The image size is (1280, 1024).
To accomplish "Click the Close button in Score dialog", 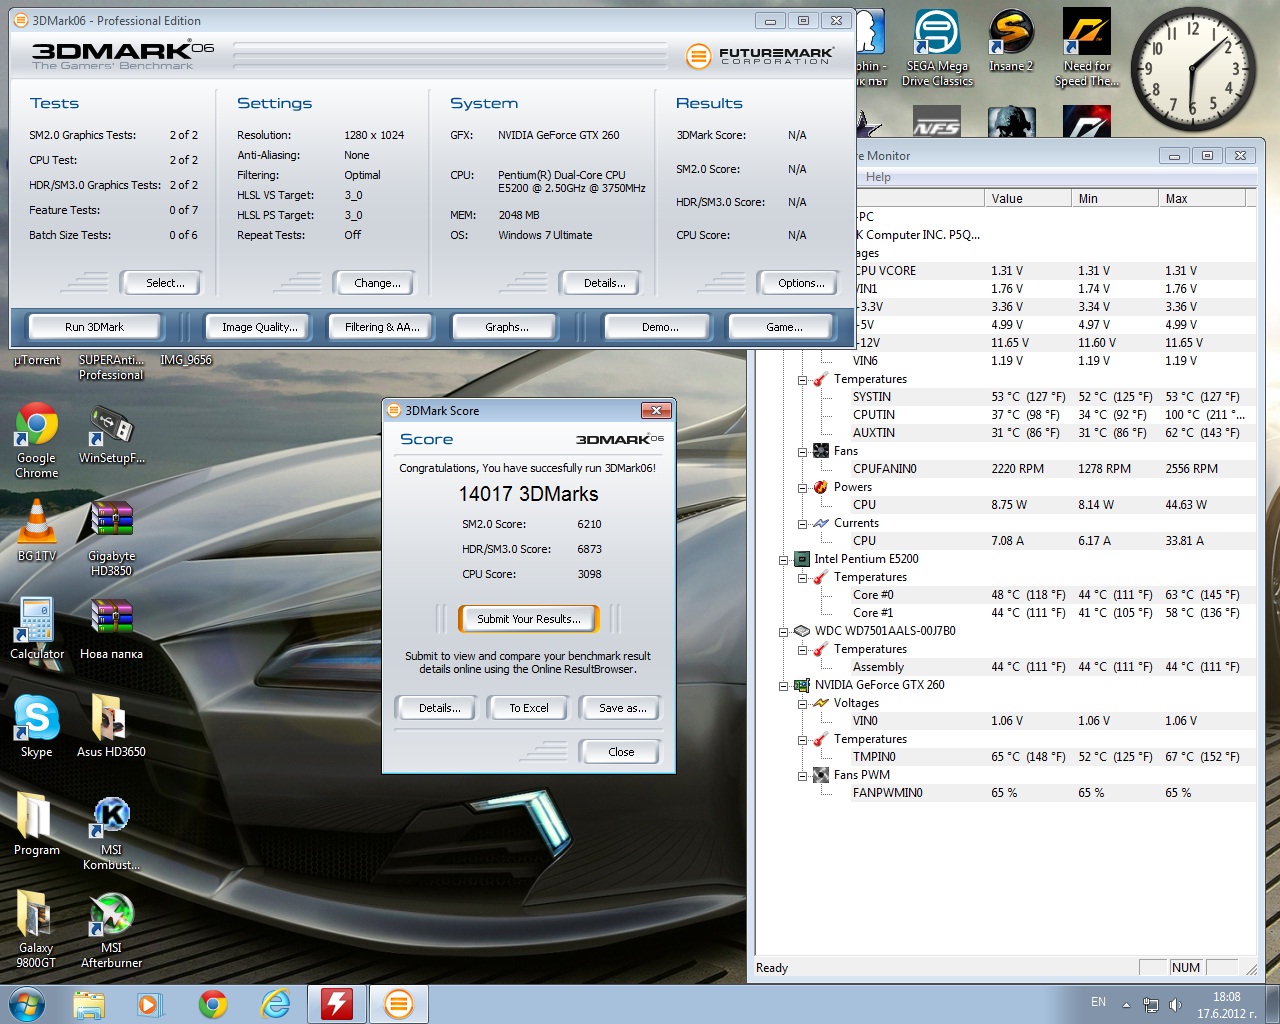I will pyautogui.click(x=621, y=752).
